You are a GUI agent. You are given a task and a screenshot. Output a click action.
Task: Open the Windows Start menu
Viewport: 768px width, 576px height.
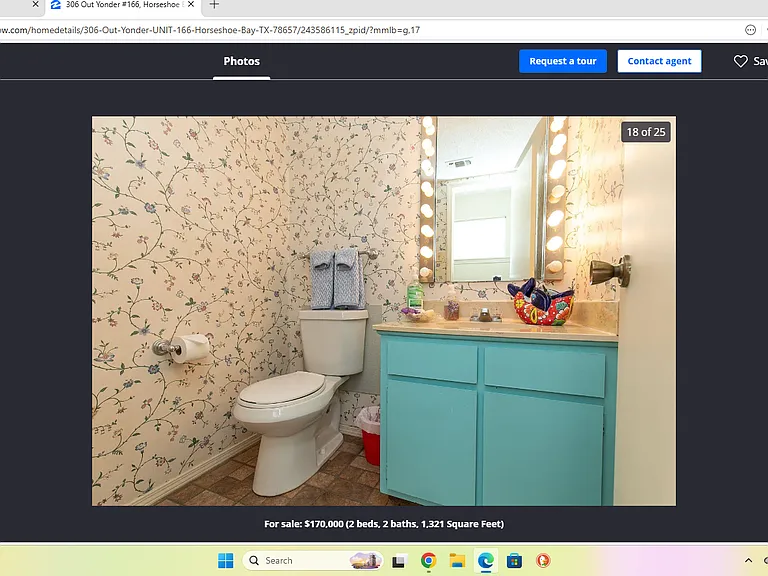(225, 560)
